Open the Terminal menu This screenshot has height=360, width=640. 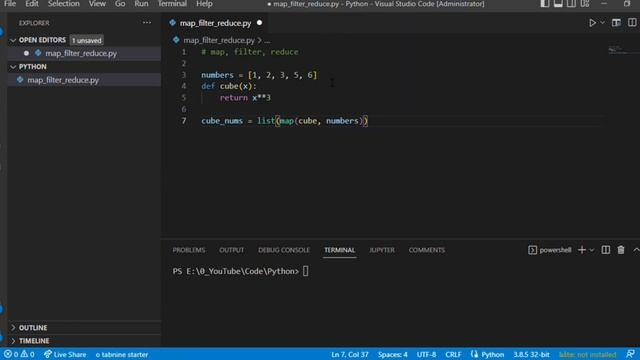pos(172,4)
